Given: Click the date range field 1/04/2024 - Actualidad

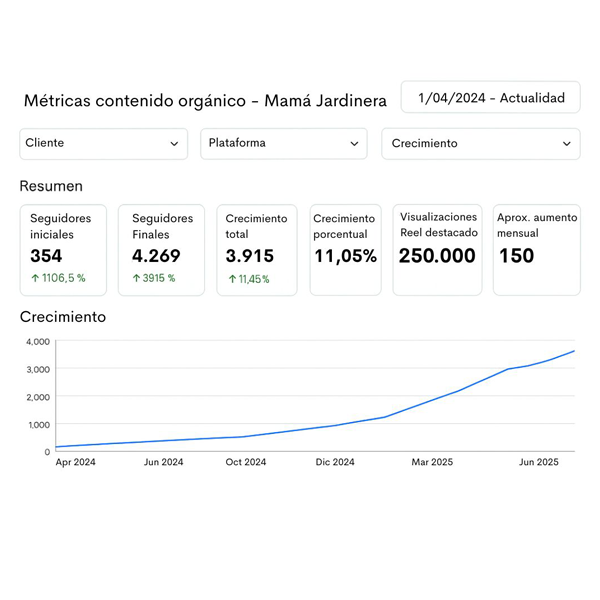Looking at the screenshot, I should tap(490, 98).
